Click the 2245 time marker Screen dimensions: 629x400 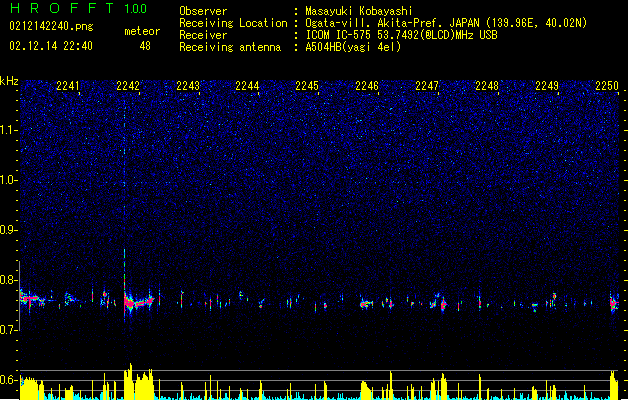pyautogui.click(x=307, y=86)
